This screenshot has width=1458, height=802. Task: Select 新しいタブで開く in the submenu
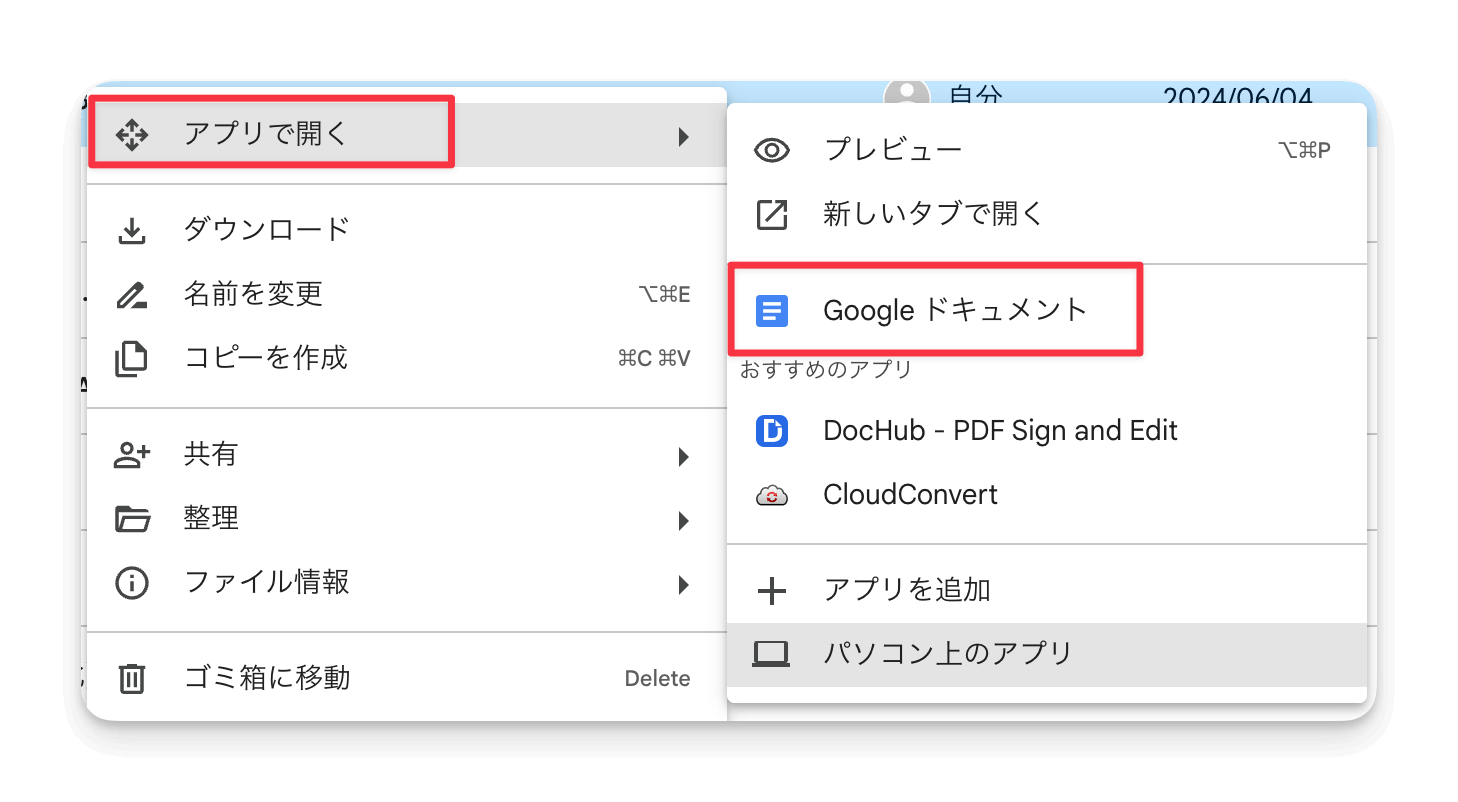[1047, 214]
